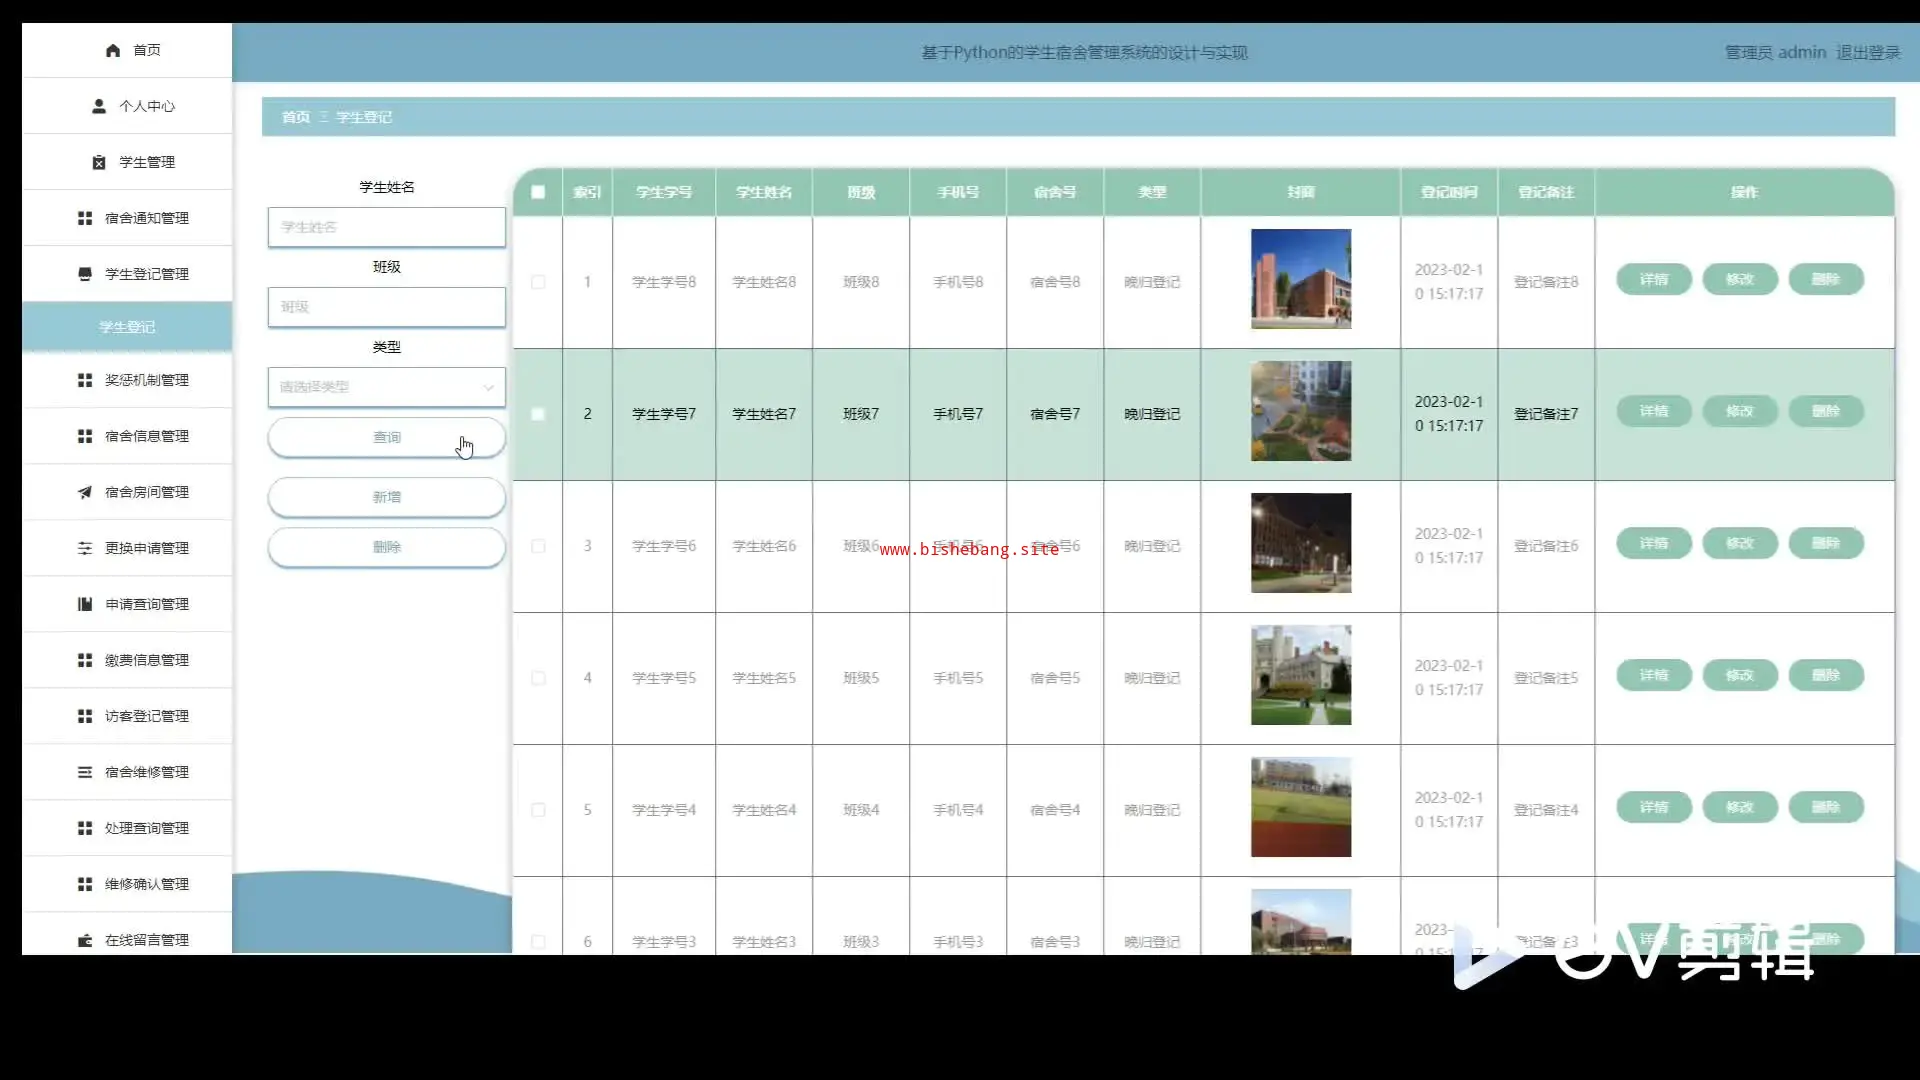The width and height of the screenshot is (1920, 1080).
Task: Check the checkbox for row 1
Action: tap(538, 282)
